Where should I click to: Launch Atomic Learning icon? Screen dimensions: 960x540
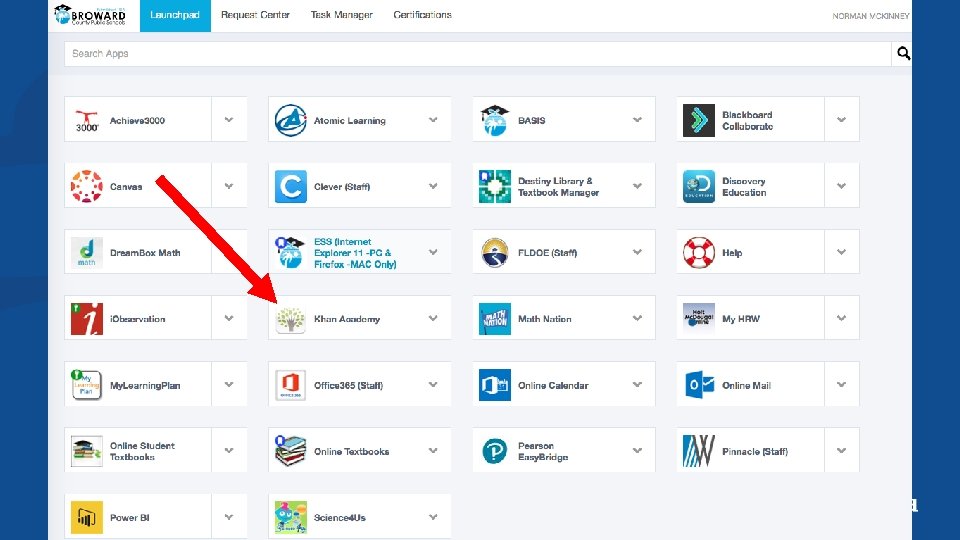[290, 121]
